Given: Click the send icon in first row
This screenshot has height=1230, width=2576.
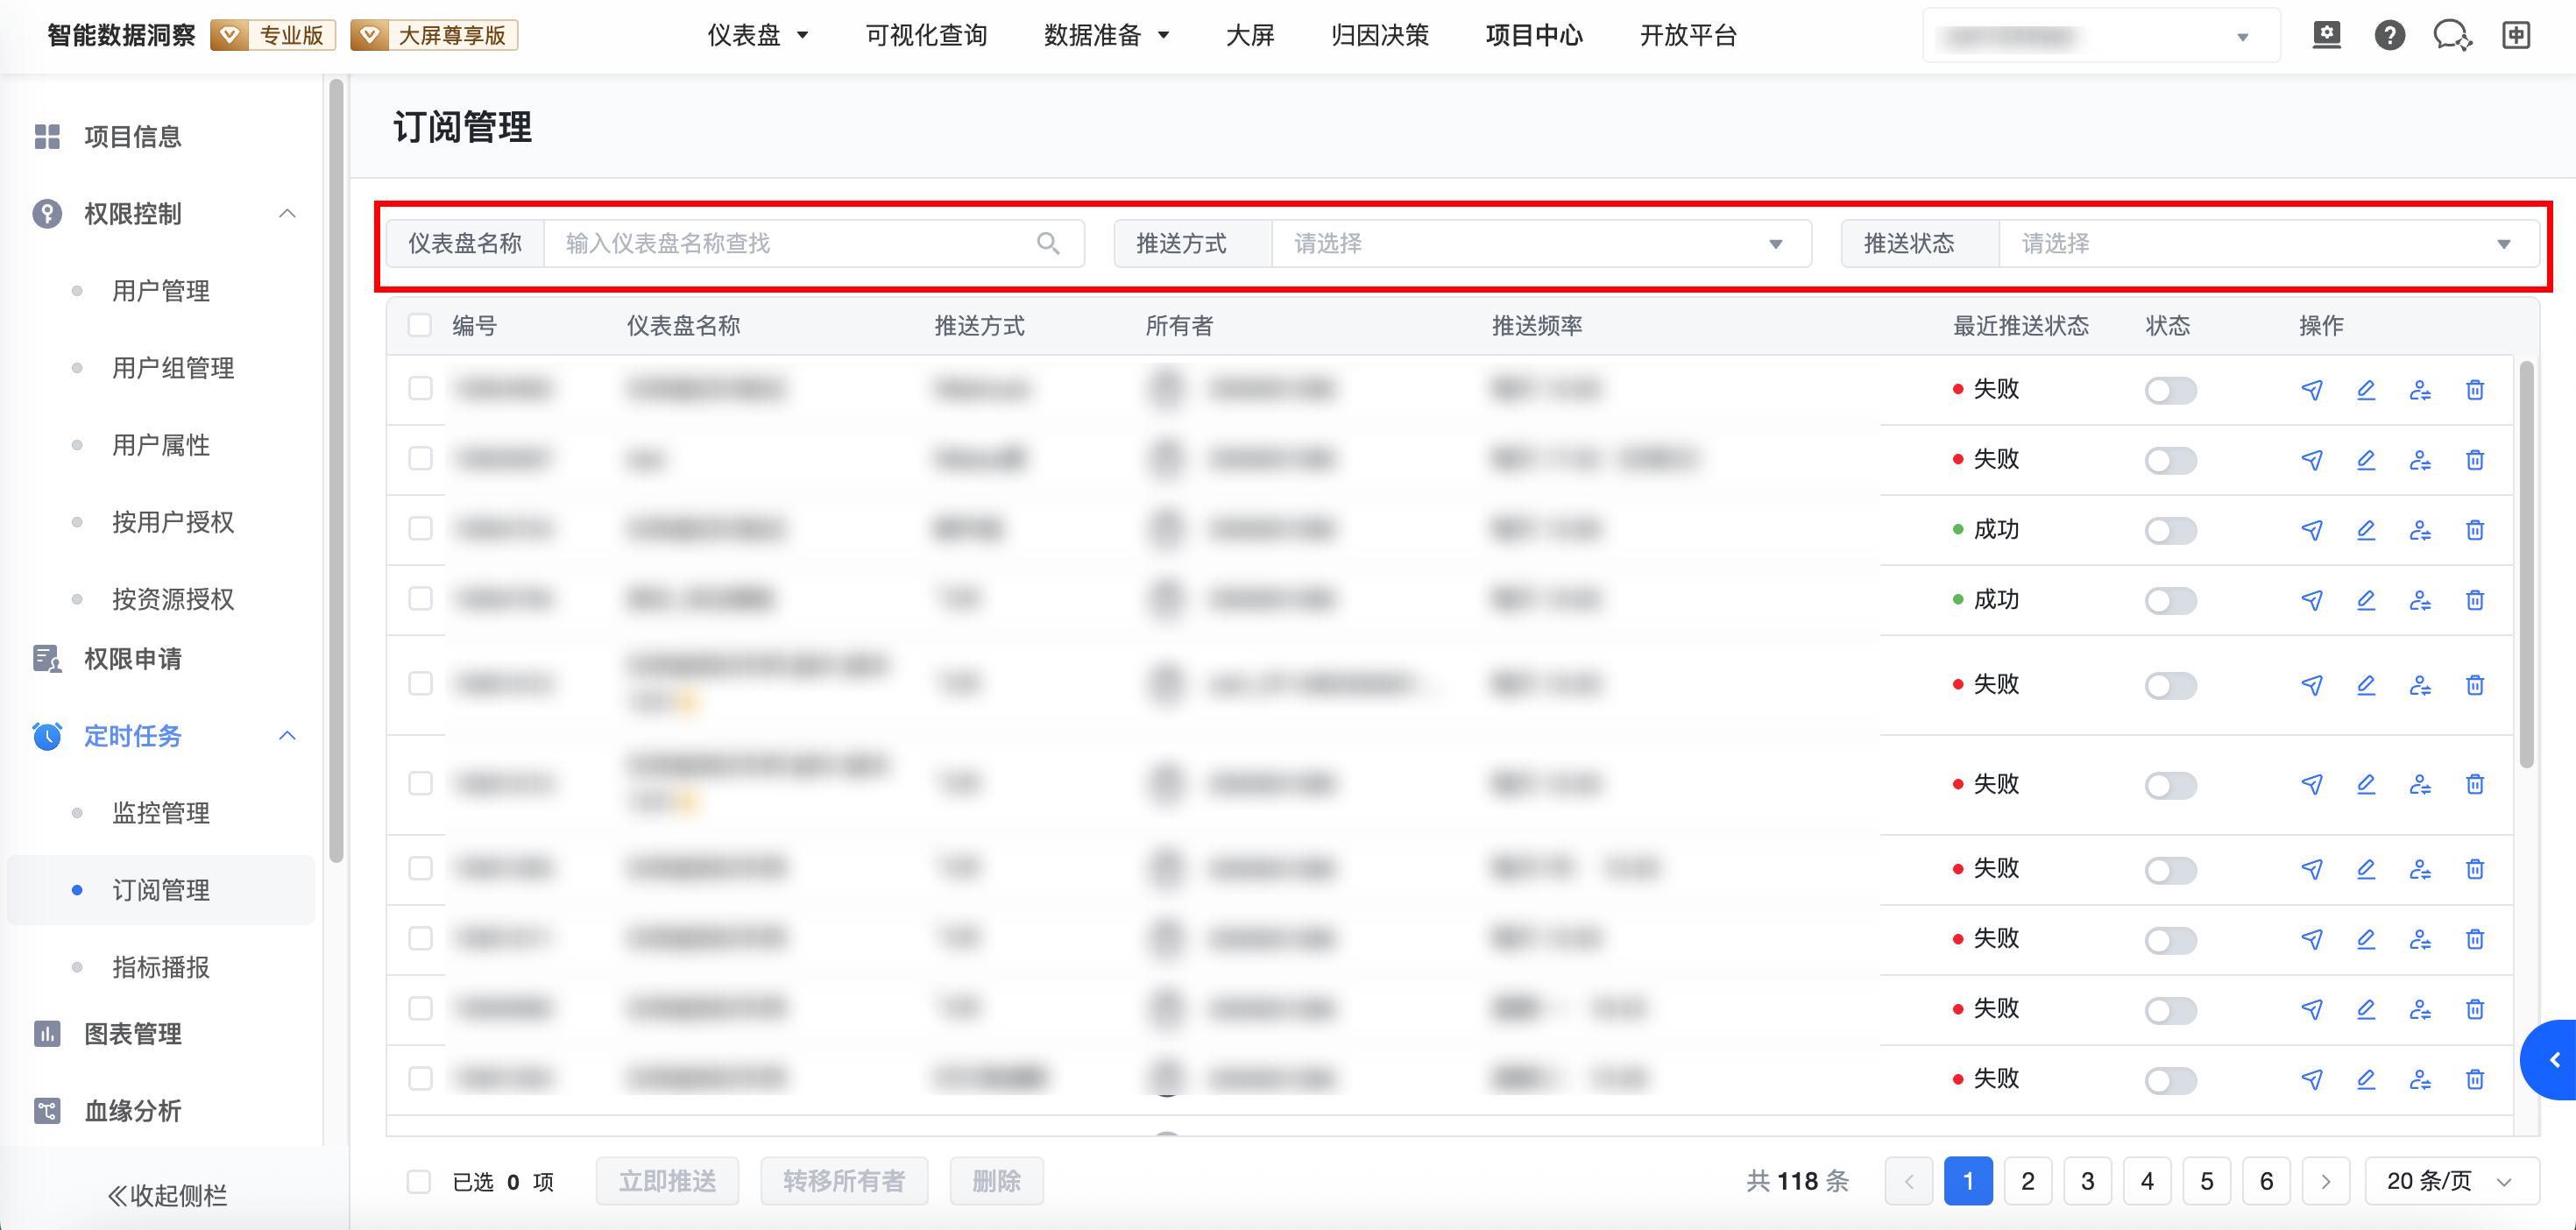Looking at the screenshot, I should (x=2311, y=390).
